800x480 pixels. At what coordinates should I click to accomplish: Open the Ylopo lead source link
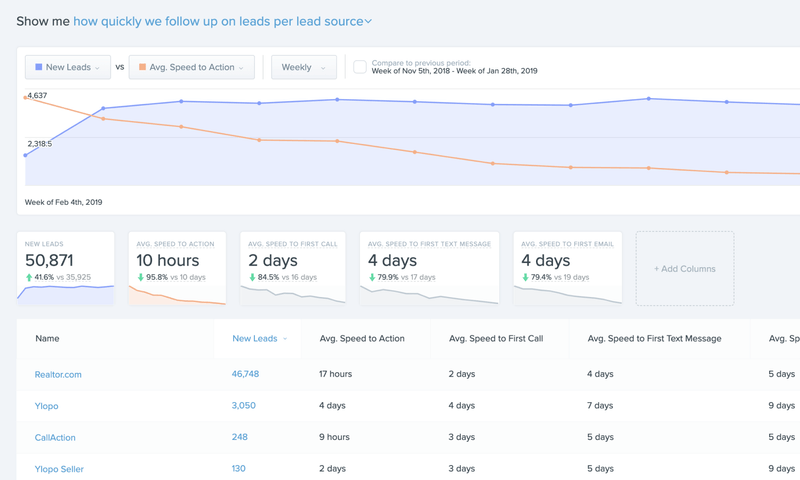pos(46,406)
